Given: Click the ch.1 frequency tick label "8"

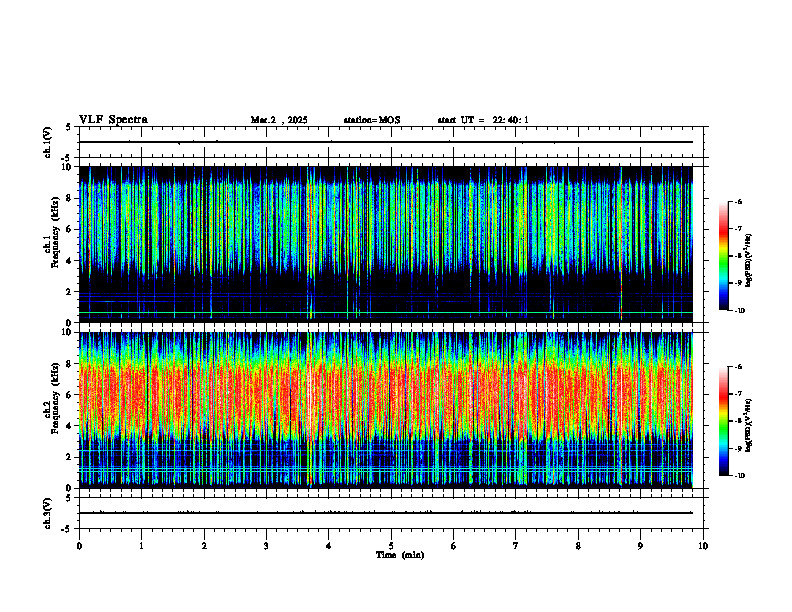Looking at the screenshot, I should [69, 198].
